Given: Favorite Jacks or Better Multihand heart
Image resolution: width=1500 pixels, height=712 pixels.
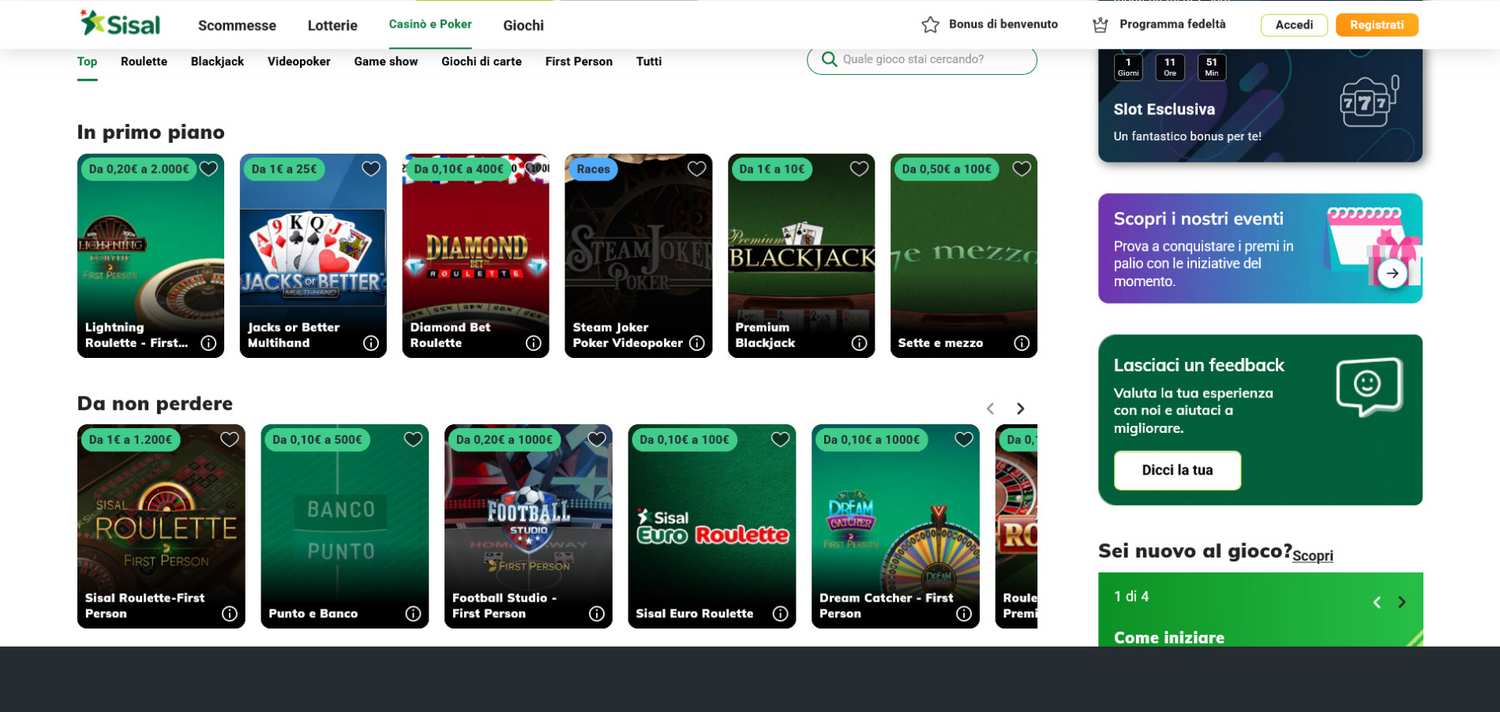Looking at the screenshot, I should 371,169.
